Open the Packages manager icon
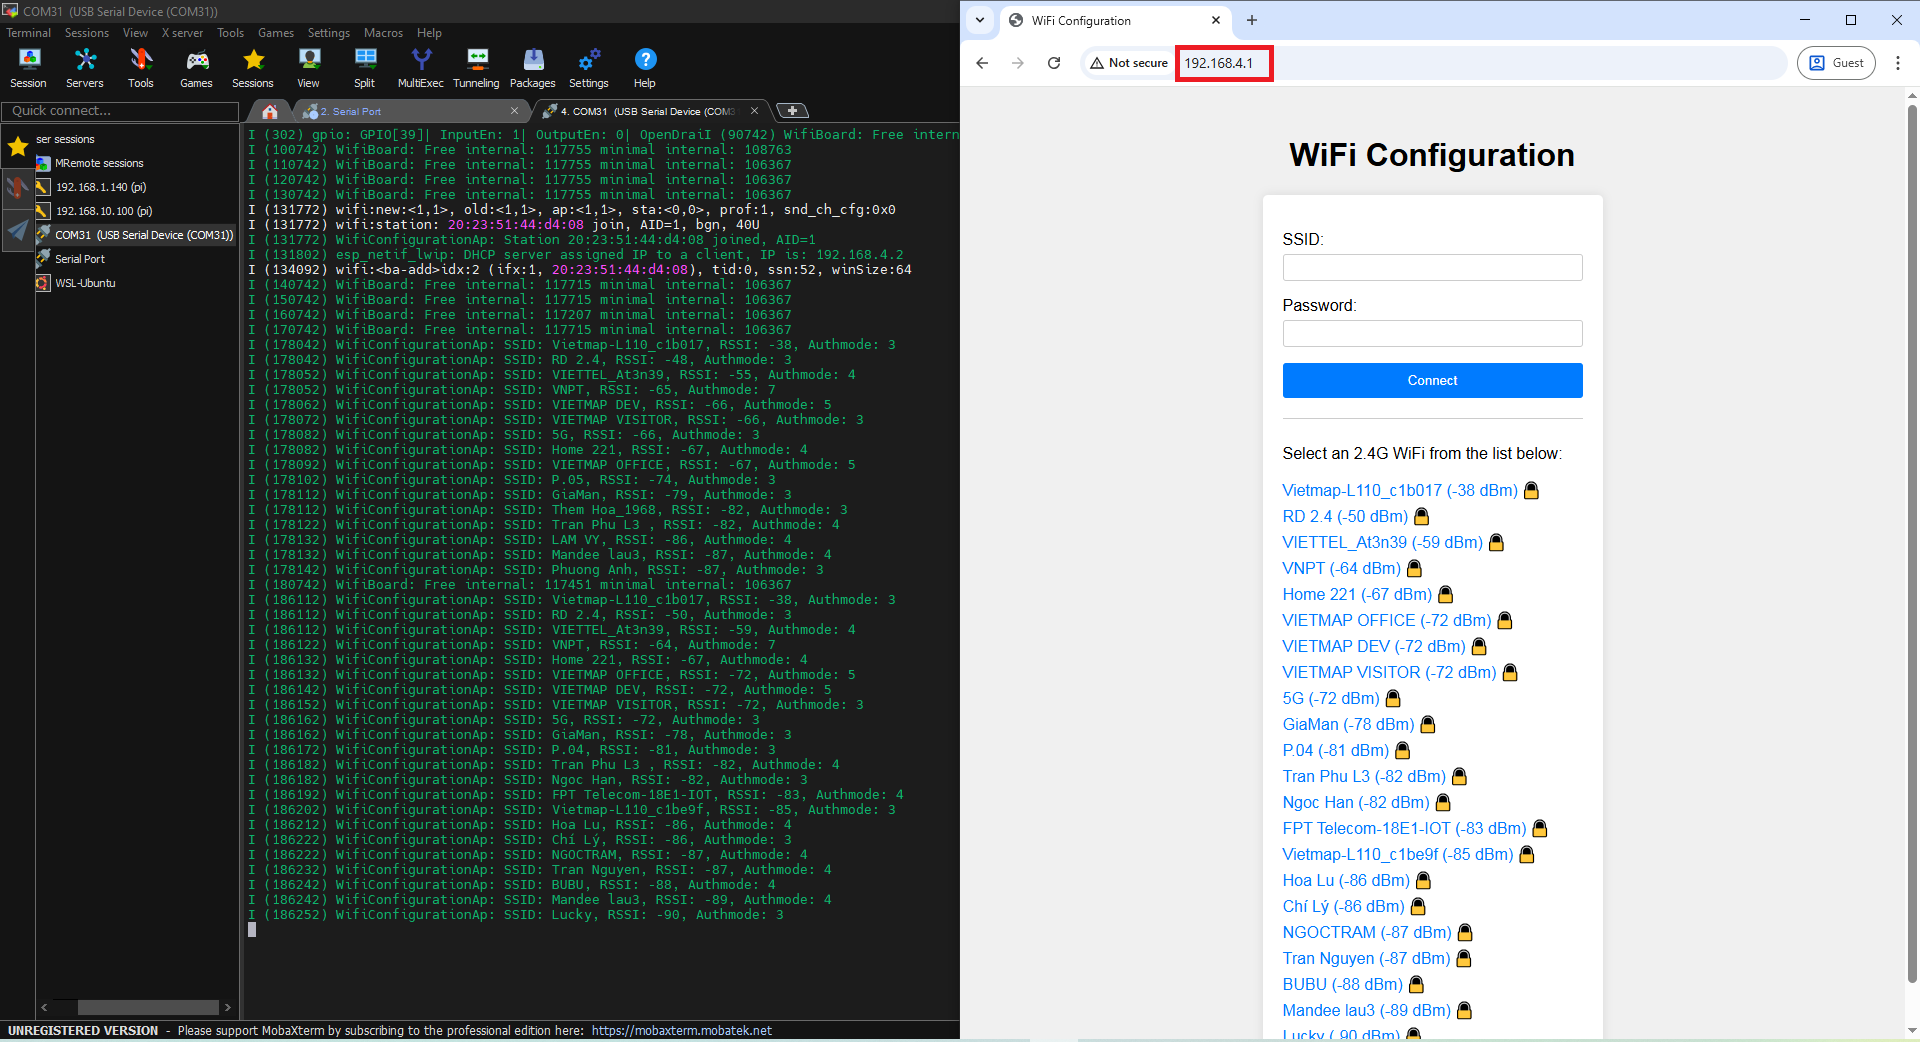1920x1042 pixels. (x=533, y=68)
